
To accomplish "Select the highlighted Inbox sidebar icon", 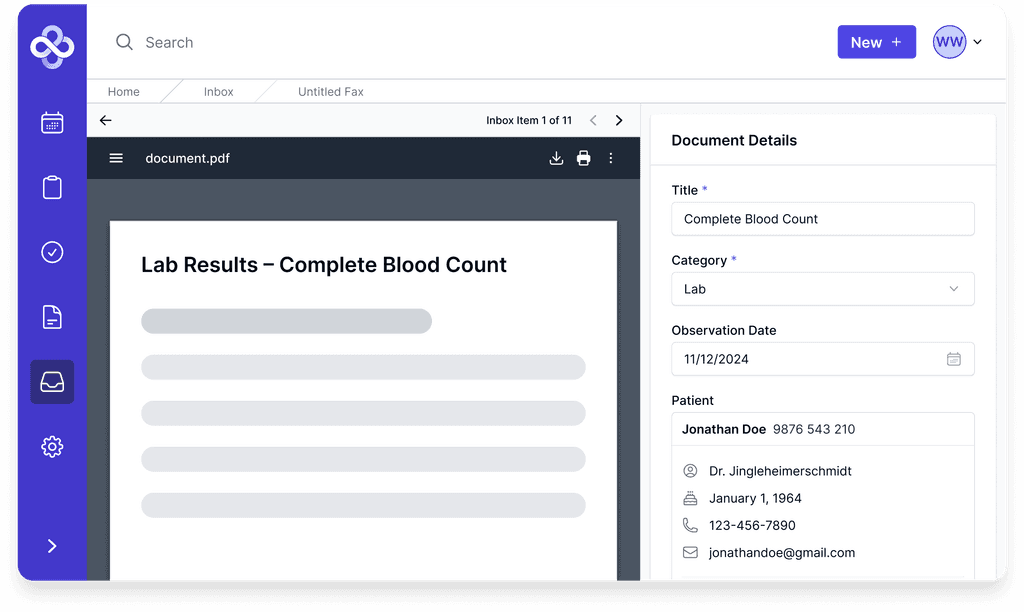I will point(51,382).
